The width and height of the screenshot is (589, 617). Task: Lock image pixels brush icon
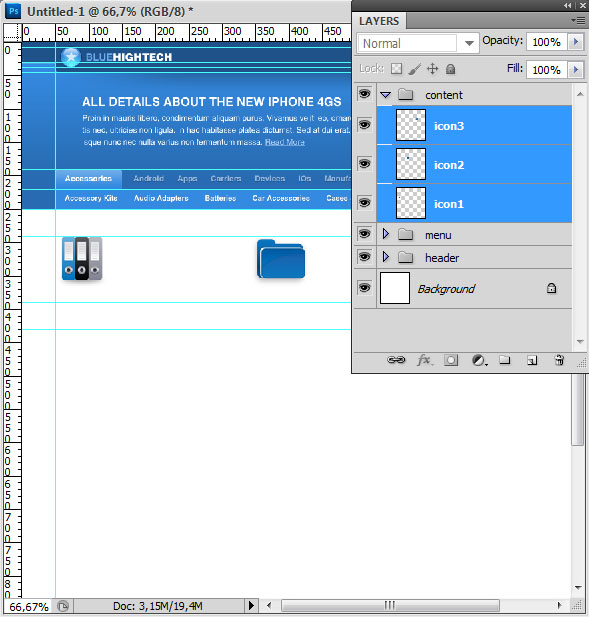point(414,69)
